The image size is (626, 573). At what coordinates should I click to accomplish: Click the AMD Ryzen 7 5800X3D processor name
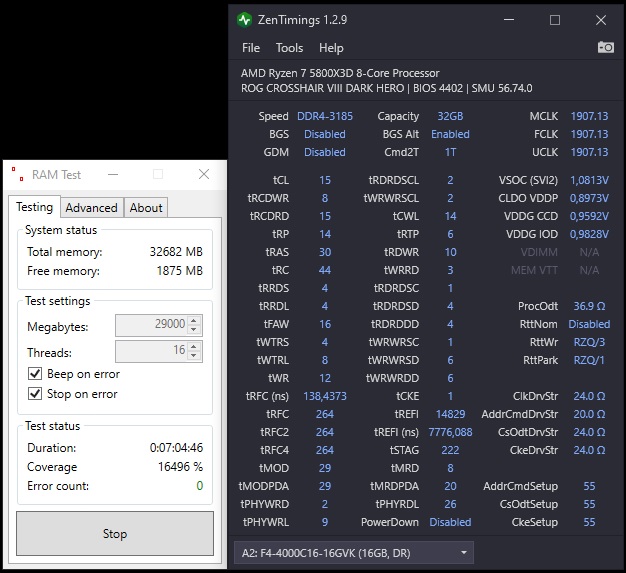pos(340,73)
